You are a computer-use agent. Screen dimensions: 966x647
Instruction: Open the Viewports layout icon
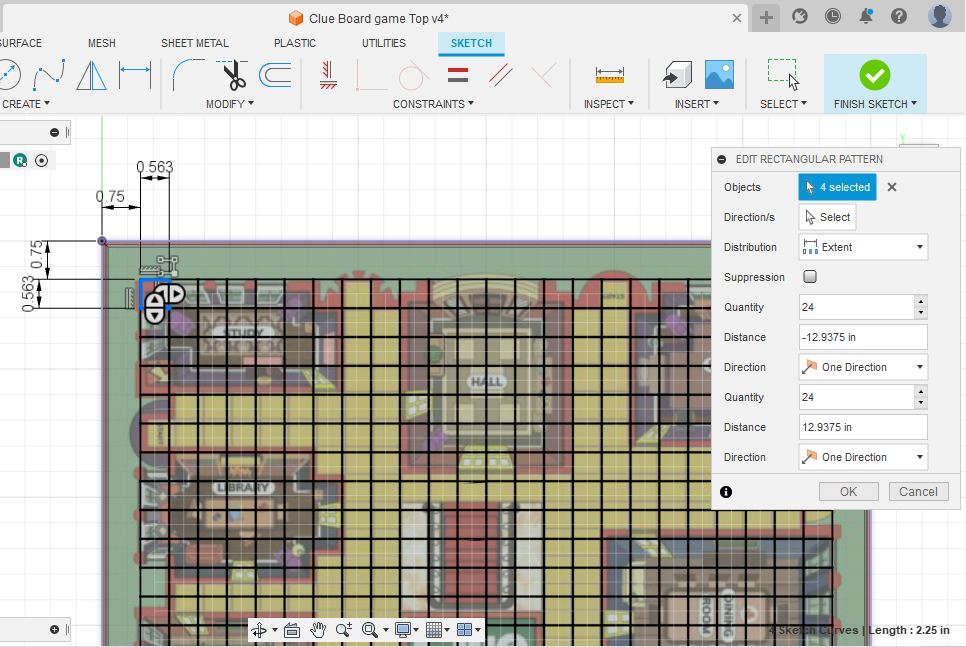(x=465, y=630)
